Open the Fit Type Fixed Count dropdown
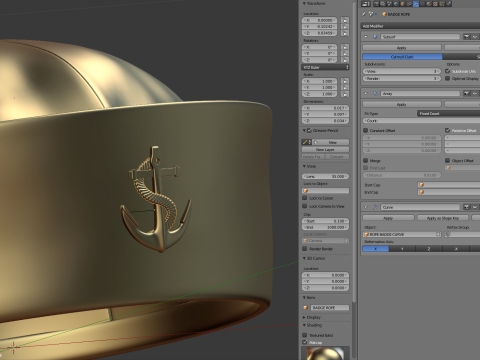 [x=449, y=113]
